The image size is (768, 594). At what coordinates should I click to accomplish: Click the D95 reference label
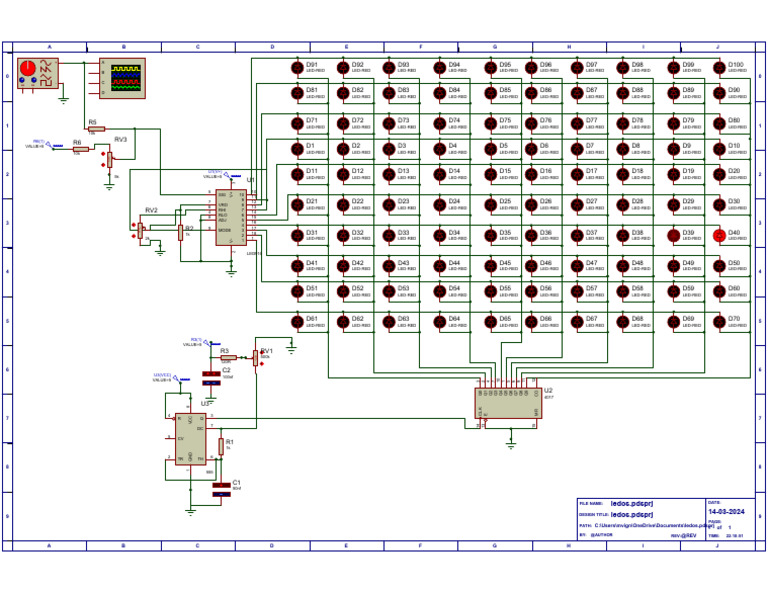point(505,65)
